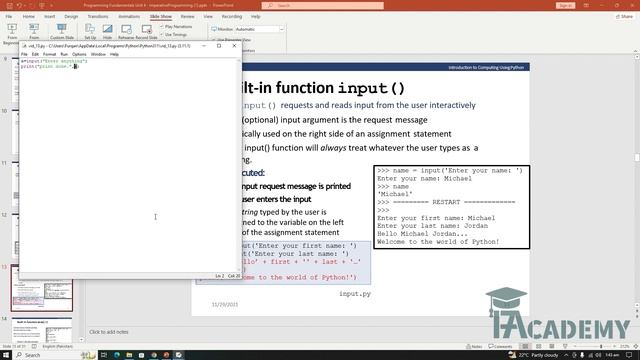Start slideshow From Beginning

pyautogui.click(x=12, y=32)
